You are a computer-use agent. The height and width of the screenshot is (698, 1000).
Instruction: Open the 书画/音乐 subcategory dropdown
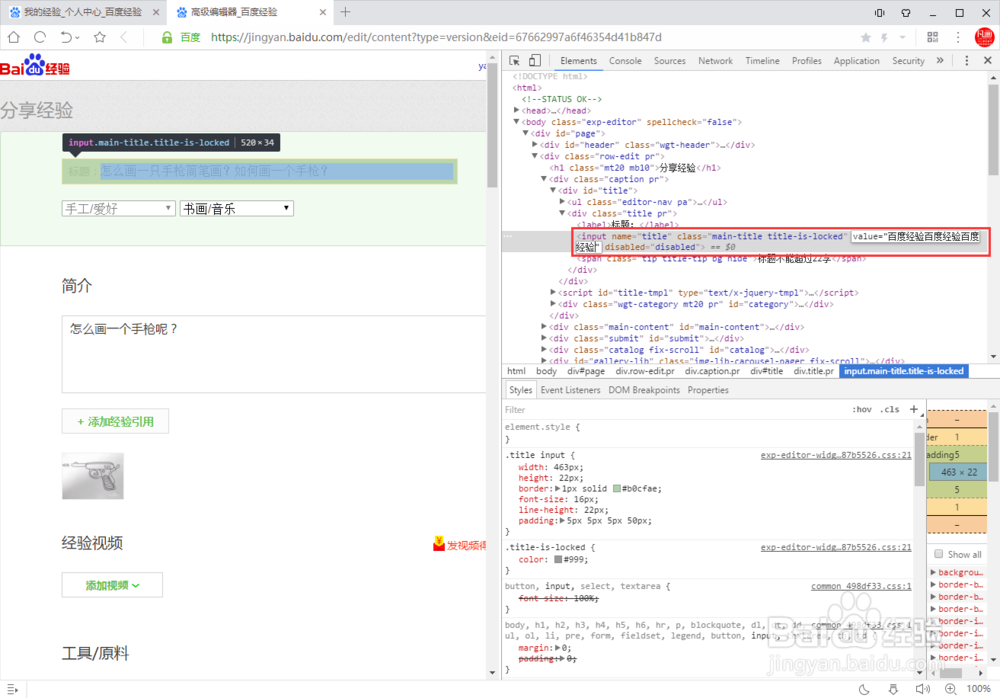[237, 209]
